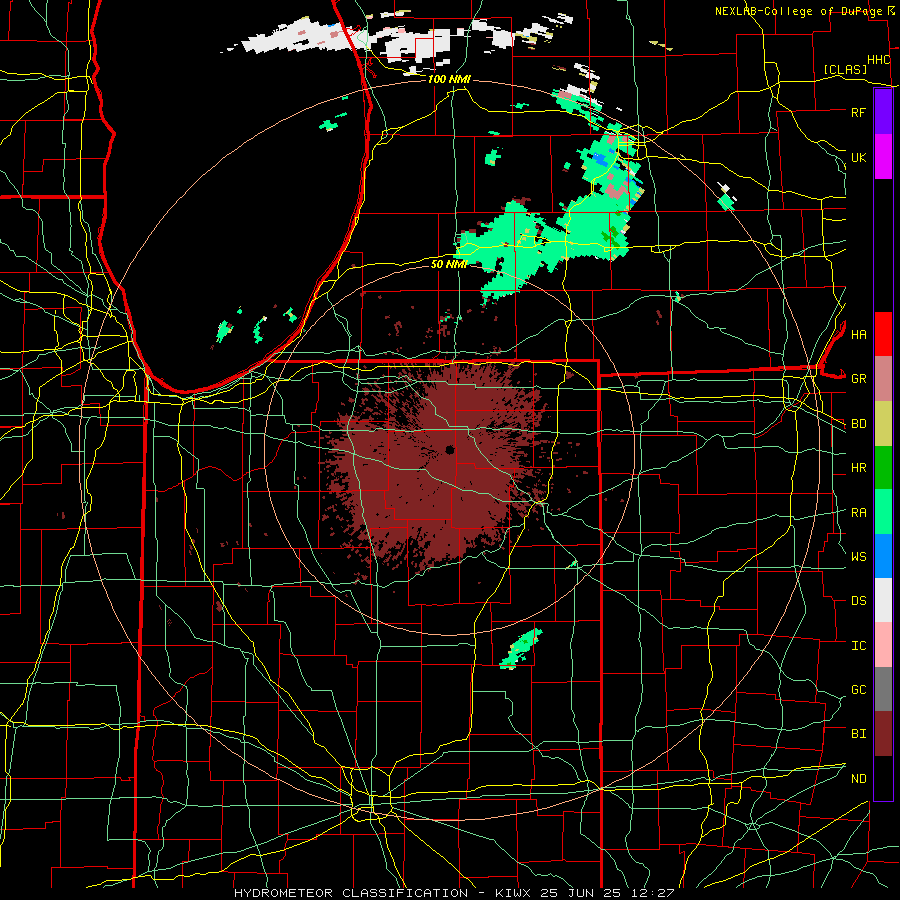Click the WS blue legend swatch

pos(883,556)
